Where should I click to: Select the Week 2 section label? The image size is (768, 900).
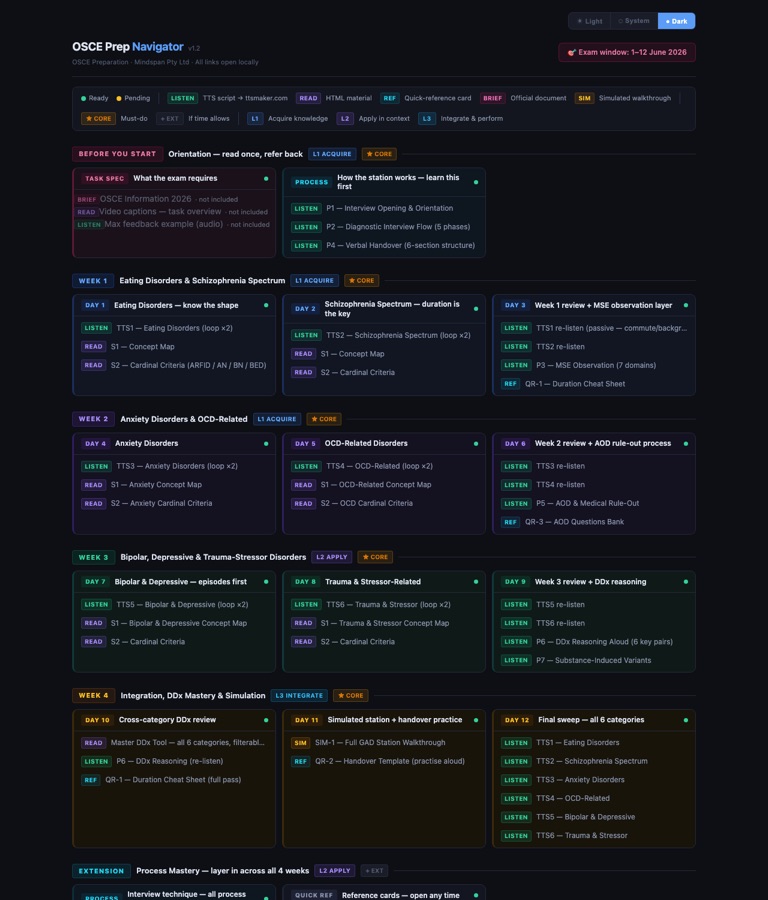pyautogui.click(x=93, y=419)
